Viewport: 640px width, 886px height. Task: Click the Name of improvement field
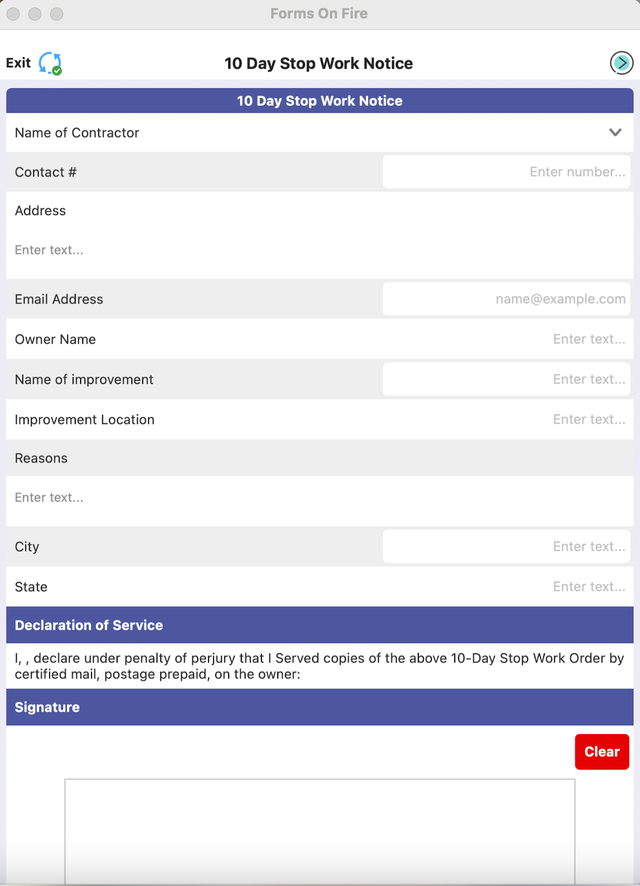506,379
